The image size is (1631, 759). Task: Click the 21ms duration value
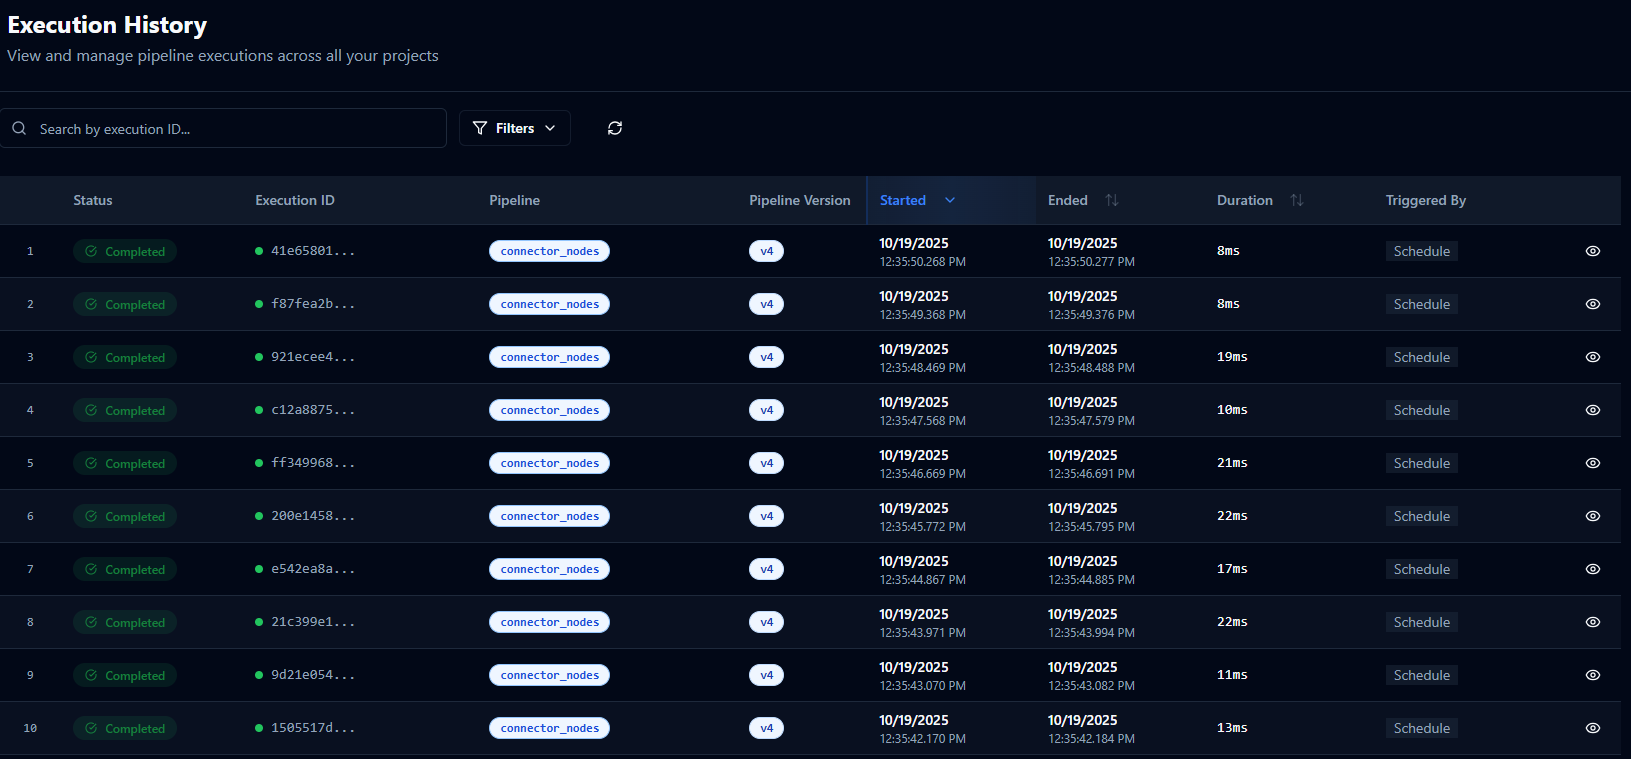click(x=1232, y=463)
